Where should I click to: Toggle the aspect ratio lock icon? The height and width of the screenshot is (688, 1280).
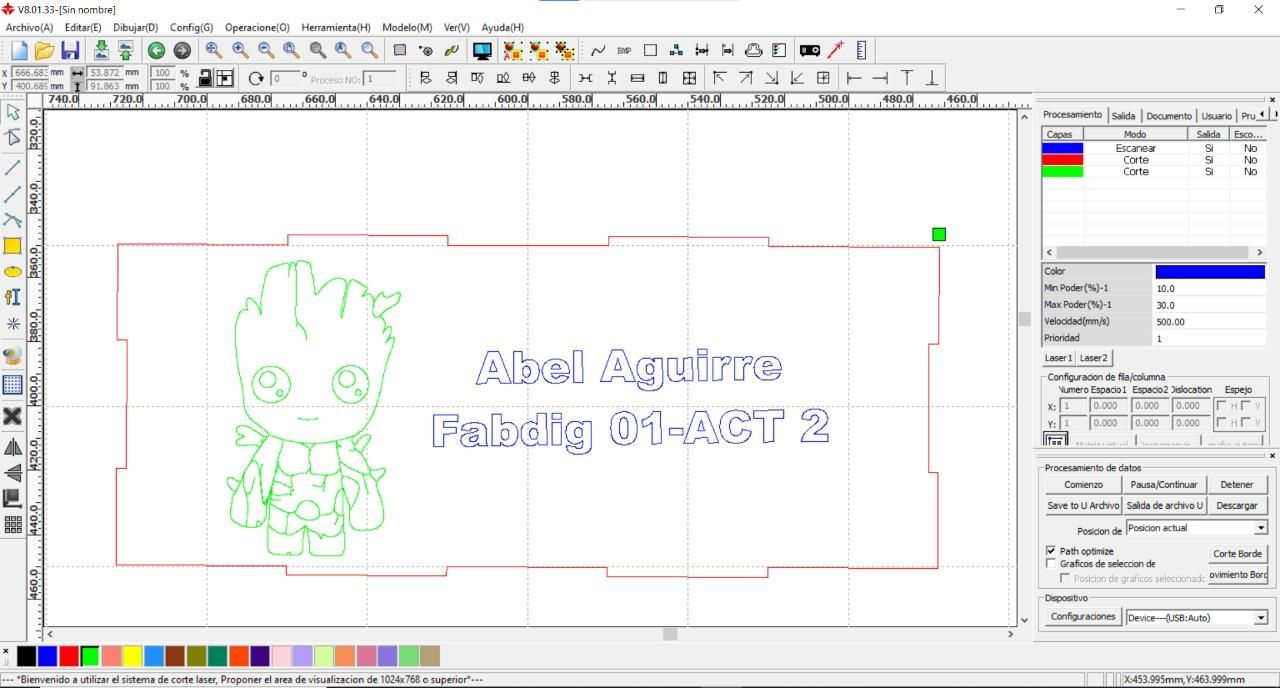(205, 78)
